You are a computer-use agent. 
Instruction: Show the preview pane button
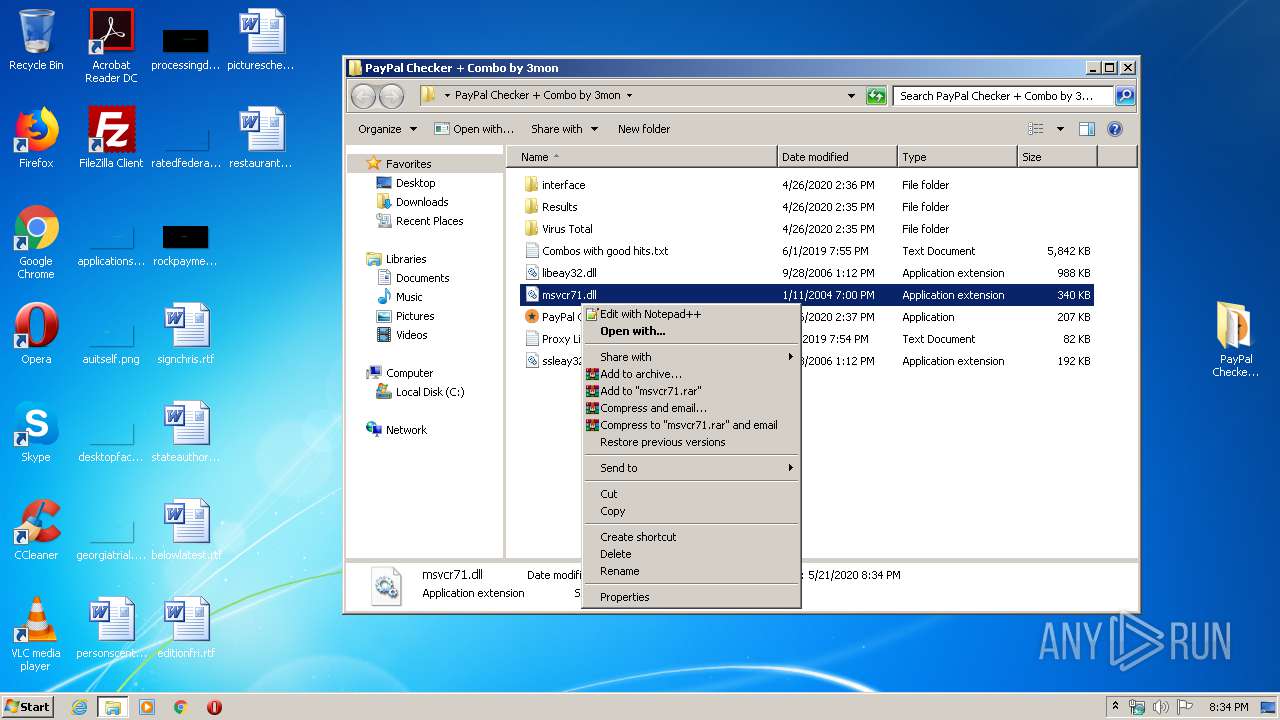[x=1087, y=129]
